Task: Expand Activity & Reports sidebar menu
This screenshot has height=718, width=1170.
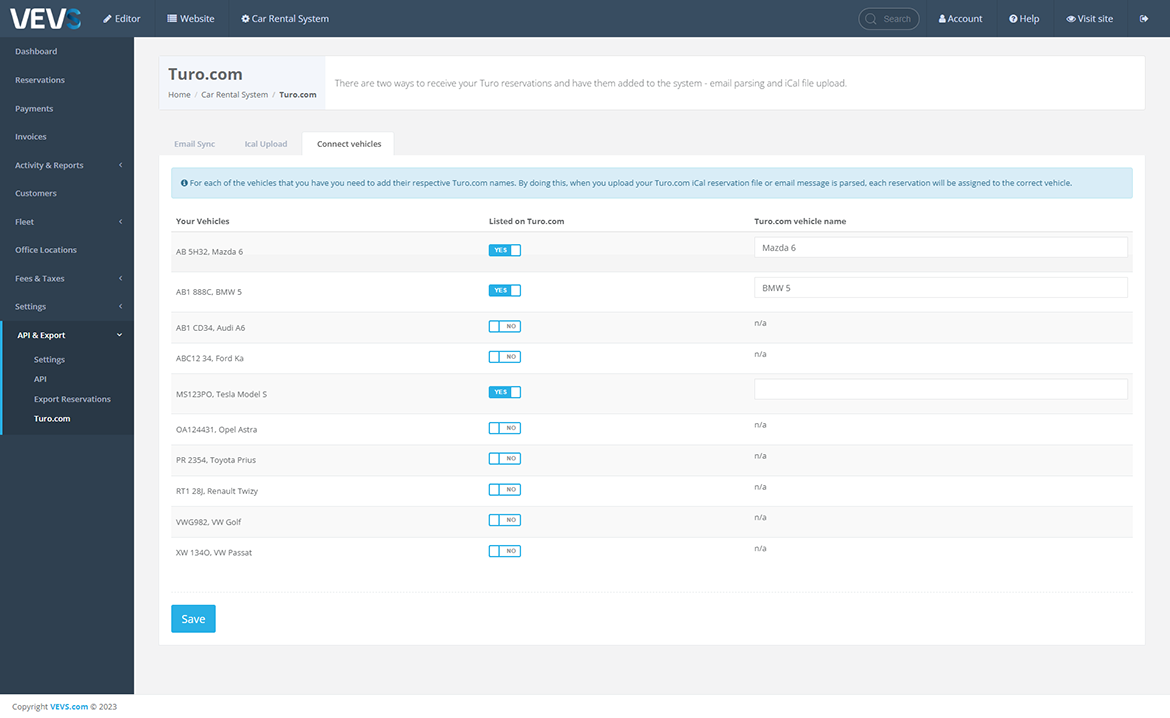Action: [67, 165]
